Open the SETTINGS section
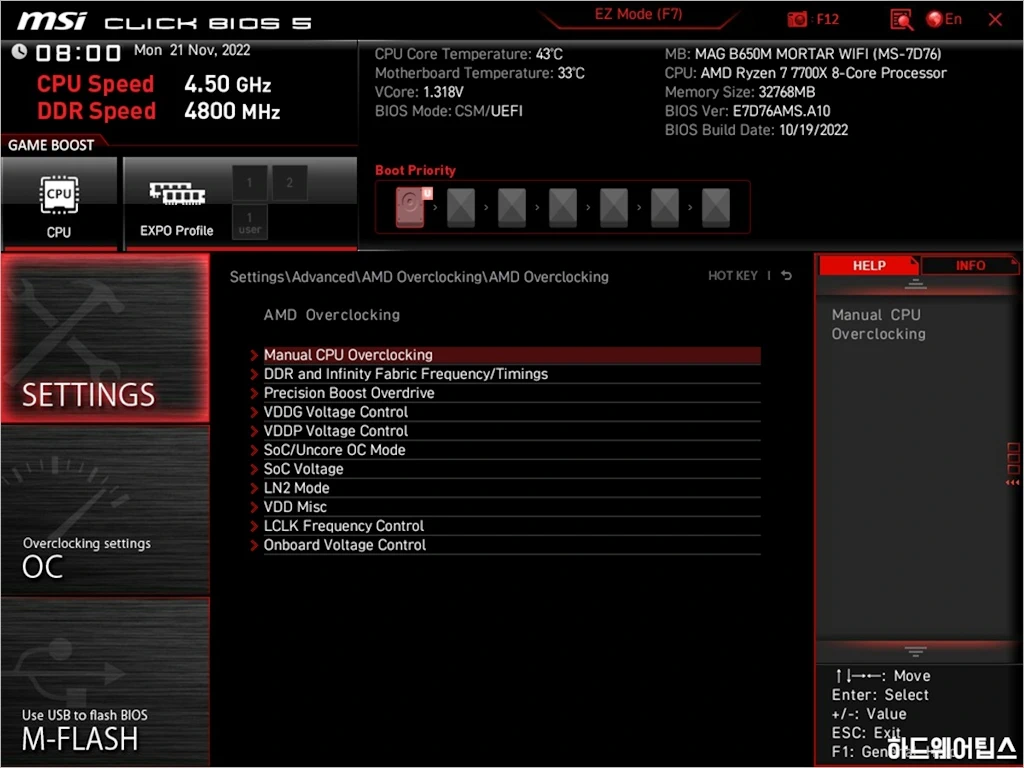Viewport: 1024px width, 768px height. pos(105,338)
